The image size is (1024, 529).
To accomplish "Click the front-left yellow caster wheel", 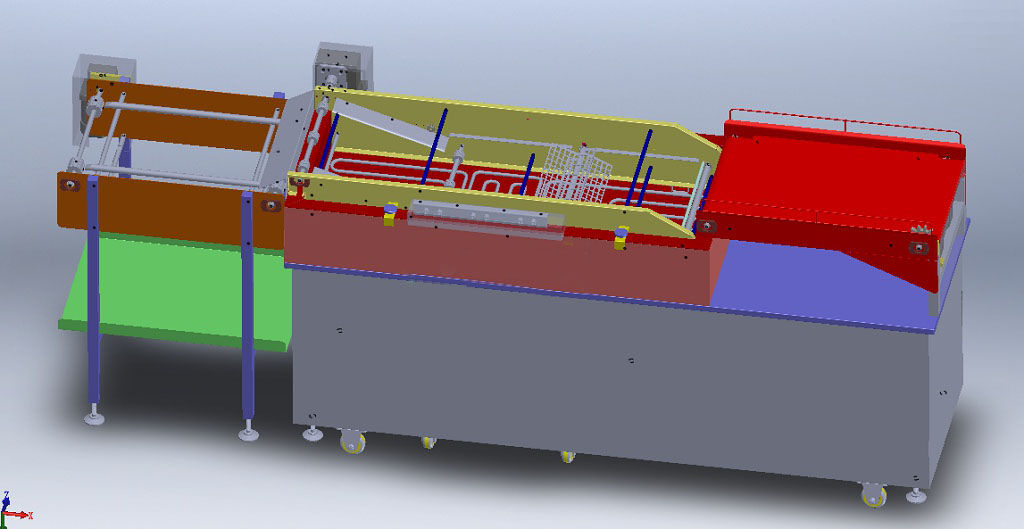I will (x=352, y=440).
